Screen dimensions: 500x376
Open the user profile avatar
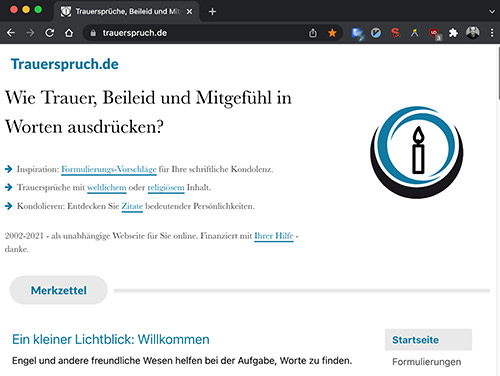[473, 33]
